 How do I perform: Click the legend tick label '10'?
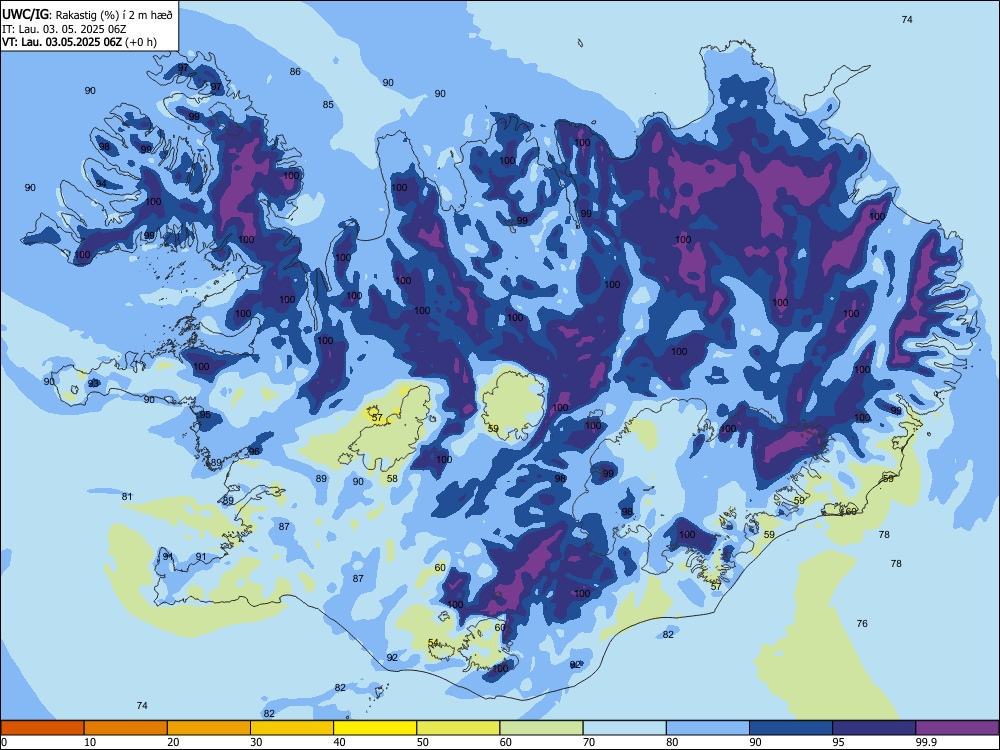click(x=90, y=742)
